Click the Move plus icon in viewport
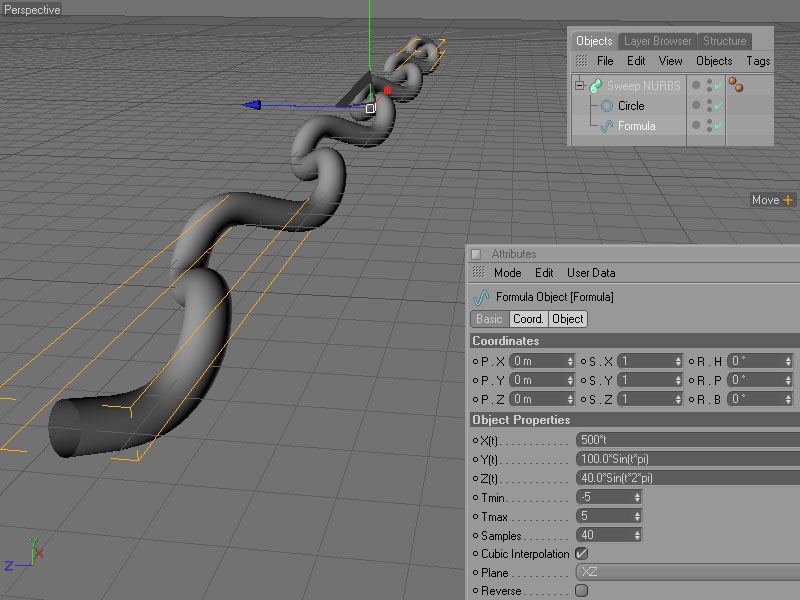 pyautogui.click(x=788, y=200)
